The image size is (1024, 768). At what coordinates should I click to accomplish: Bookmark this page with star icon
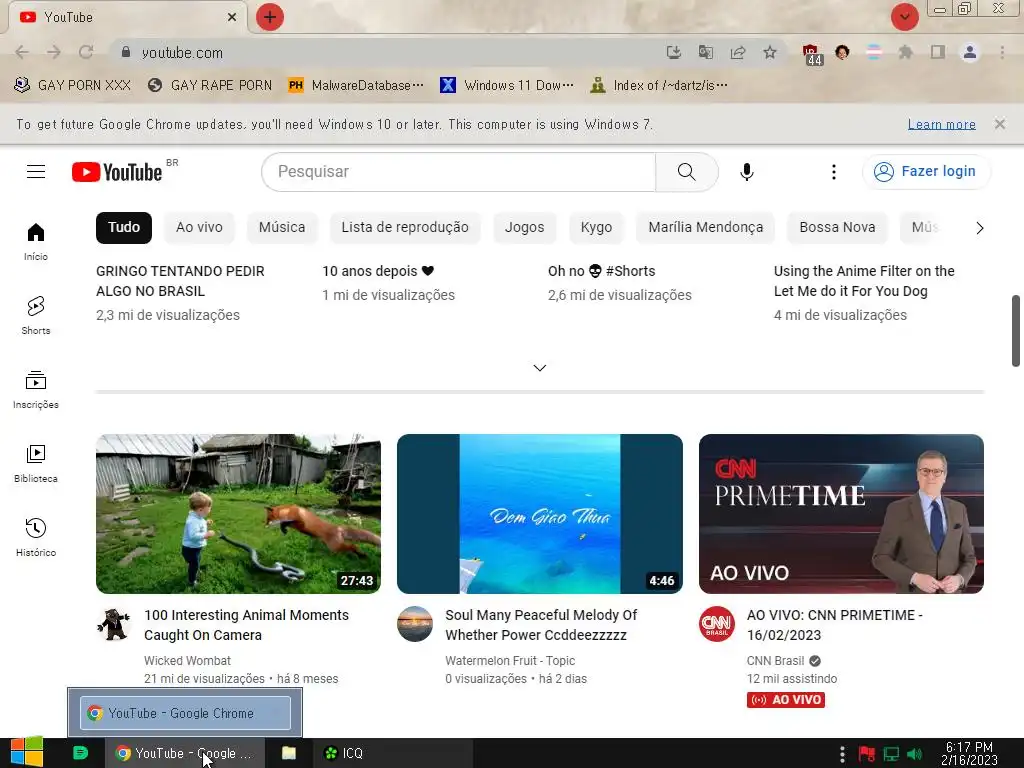(770, 52)
